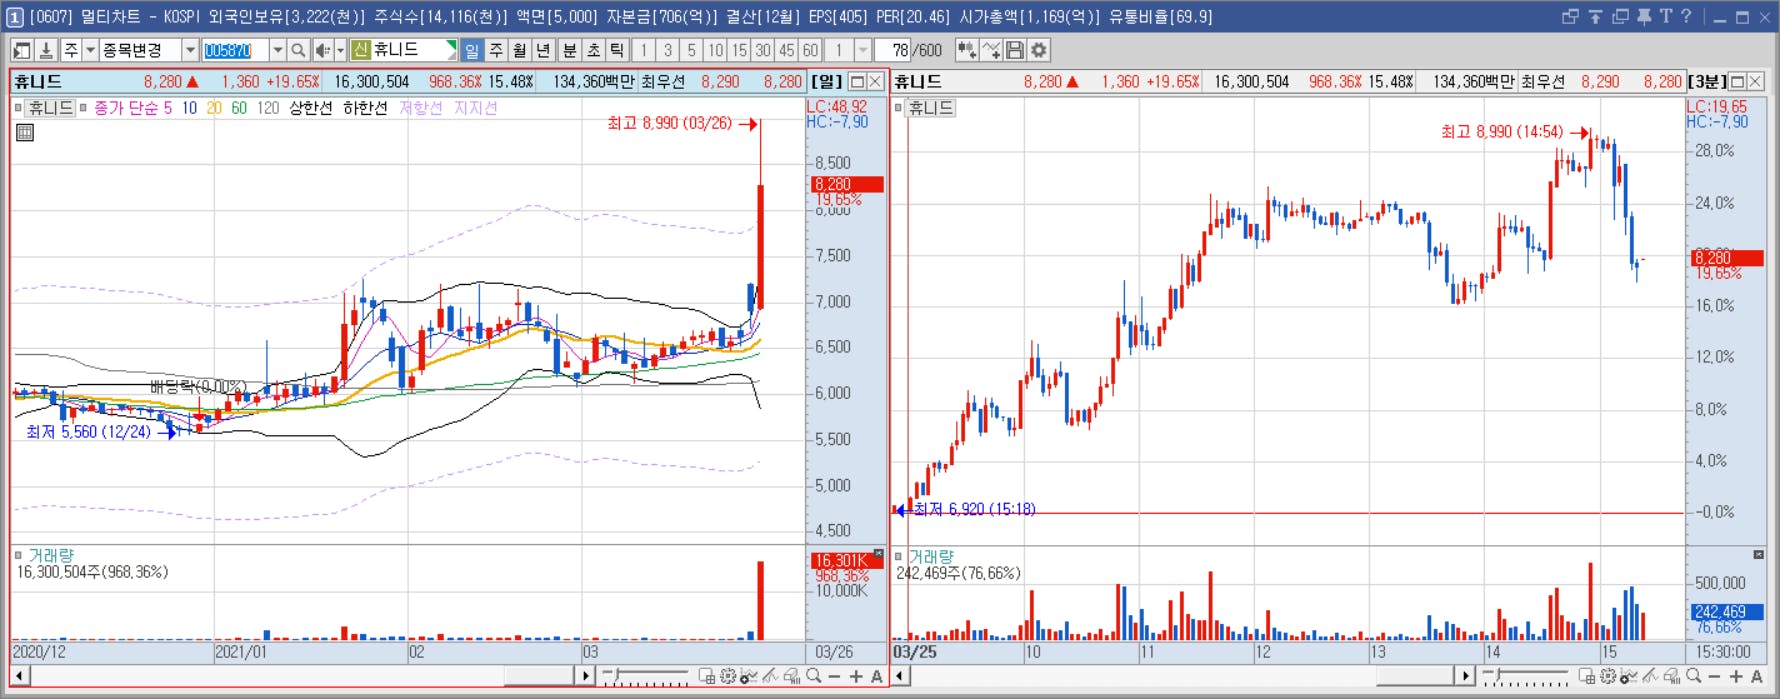Set interval to 15 units
Screen dimensions: 1780x699
(x=739, y=50)
